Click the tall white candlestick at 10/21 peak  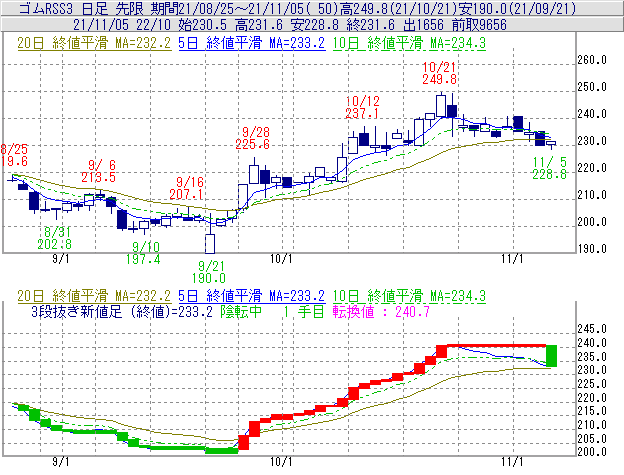click(441, 106)
